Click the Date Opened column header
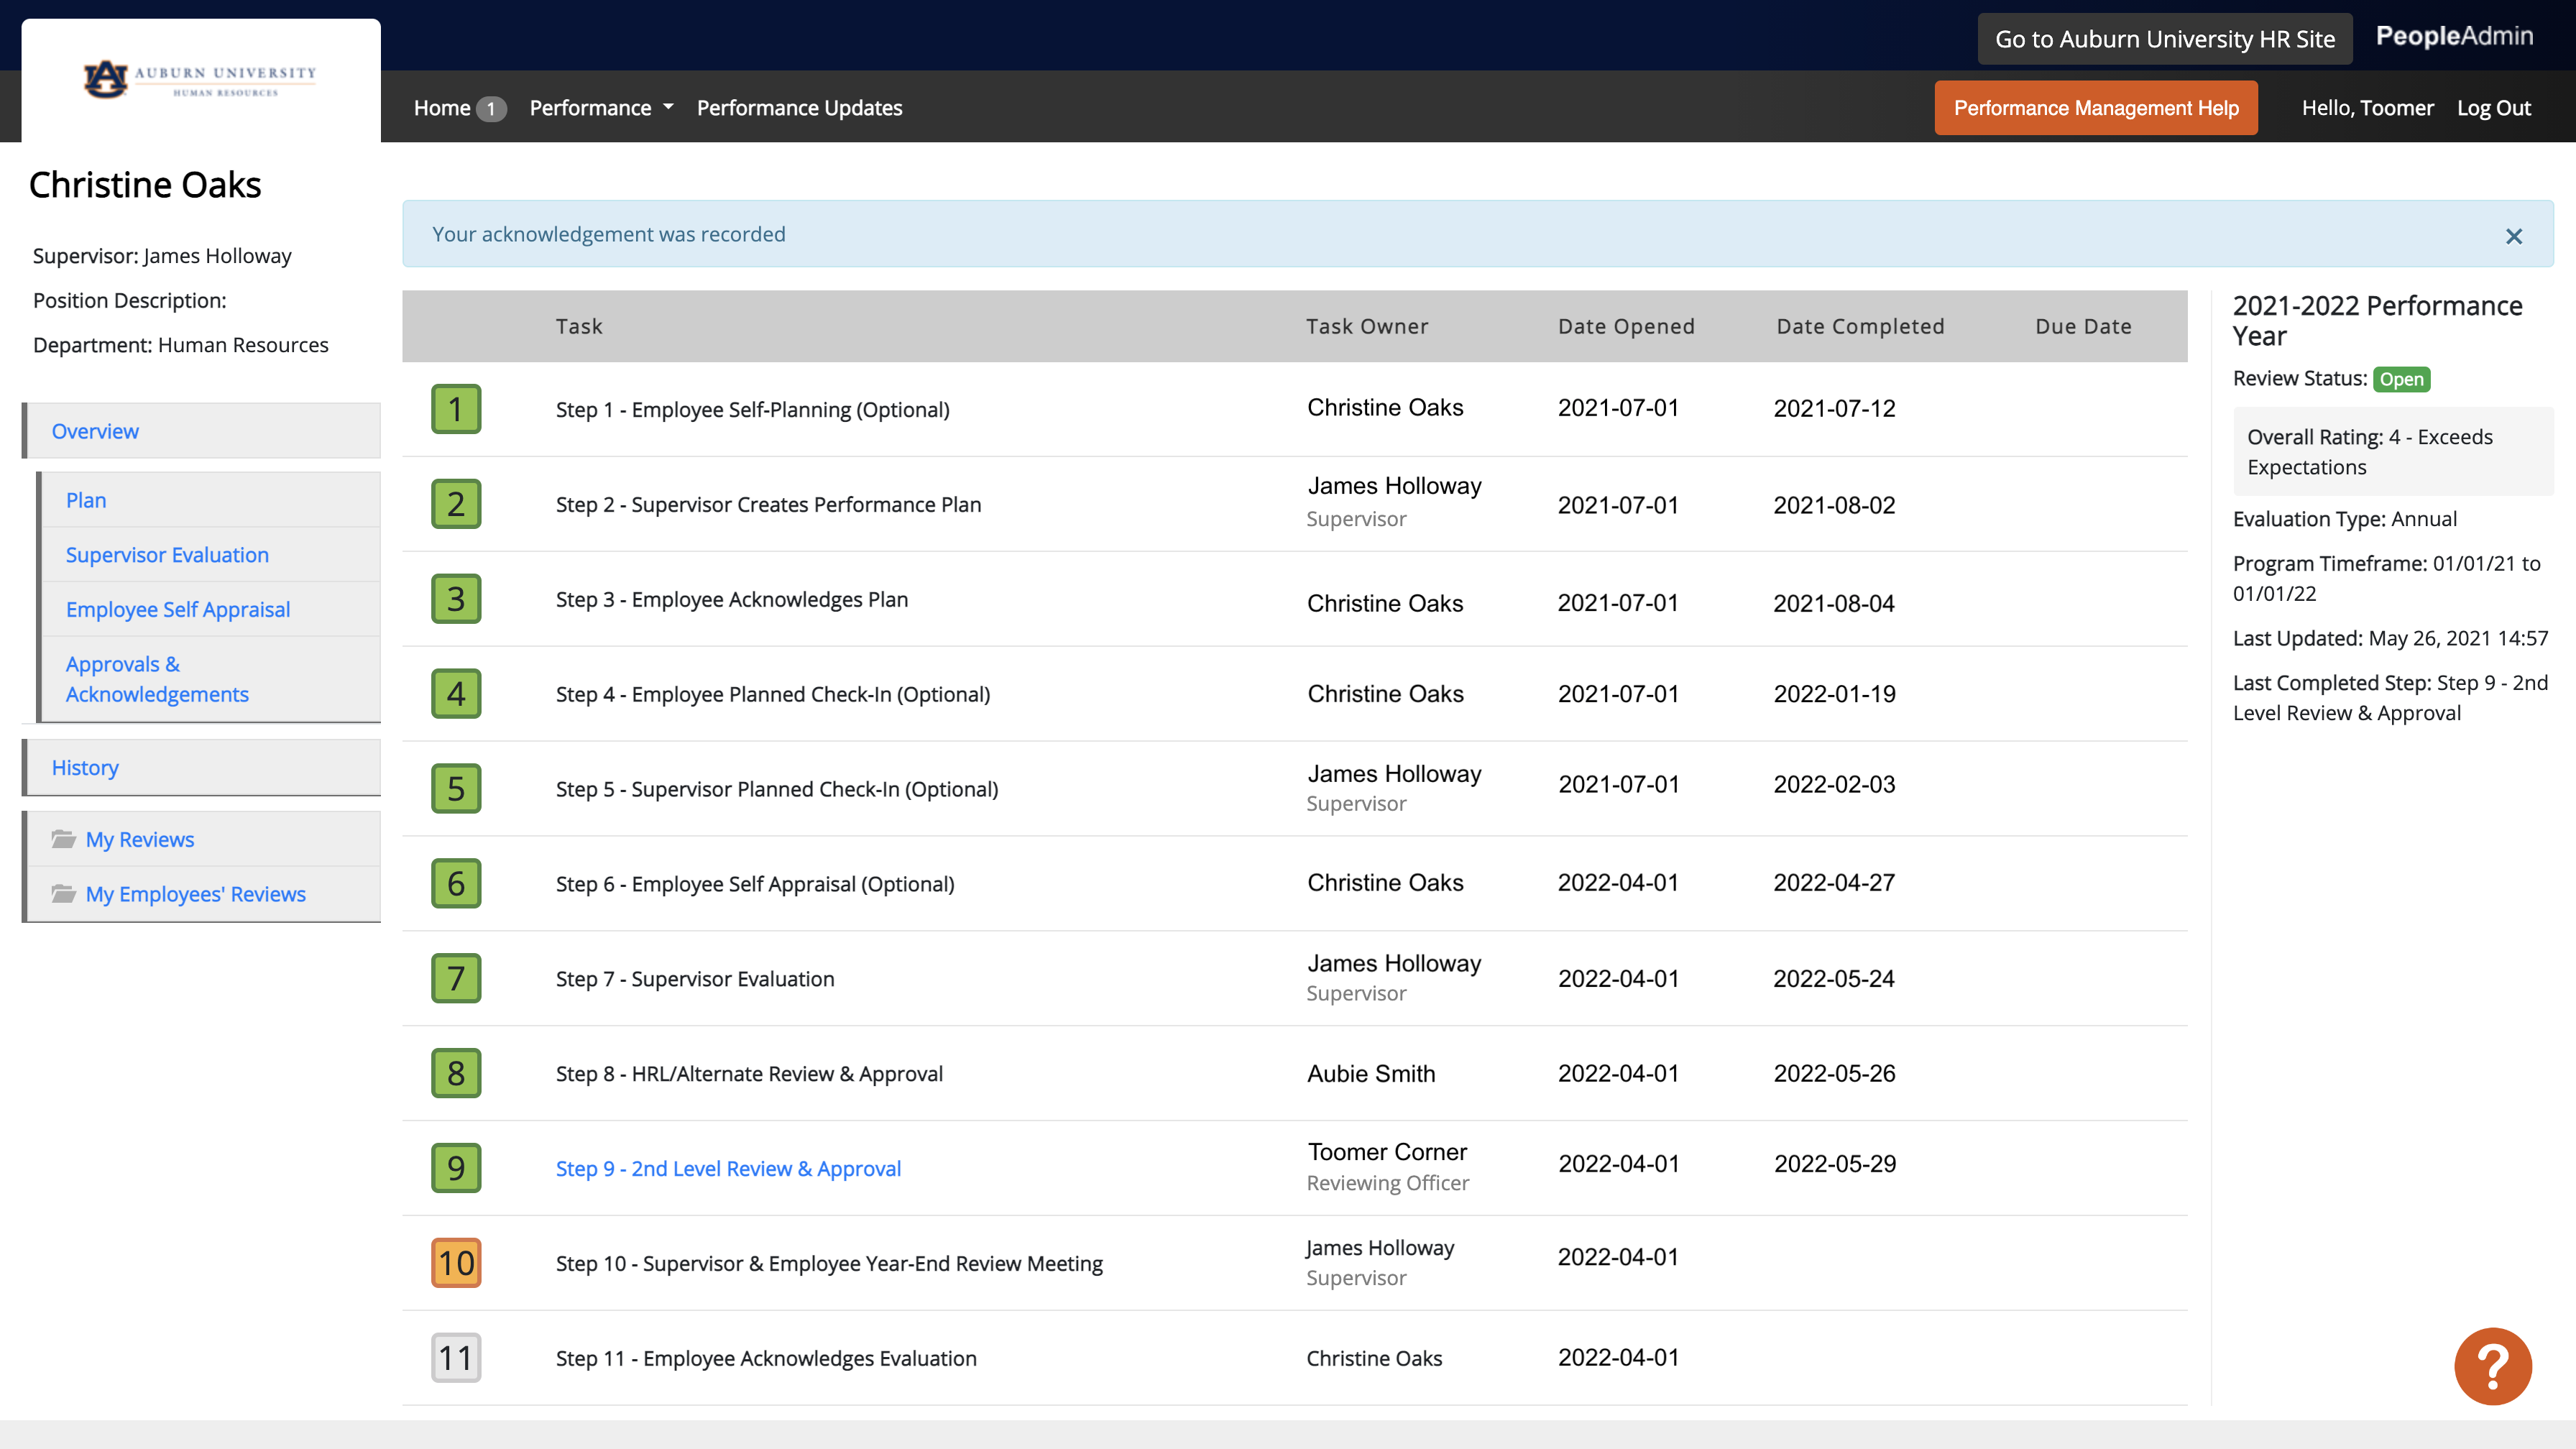Screen dimensions: 2576x1449 tap(1626, 326)
